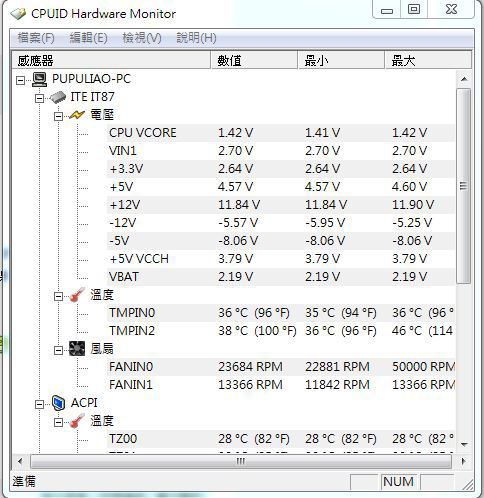This screenshot has height=498, width=484.
Task: Select the +3.3V sensor row
Action: [x=281, y=169]
